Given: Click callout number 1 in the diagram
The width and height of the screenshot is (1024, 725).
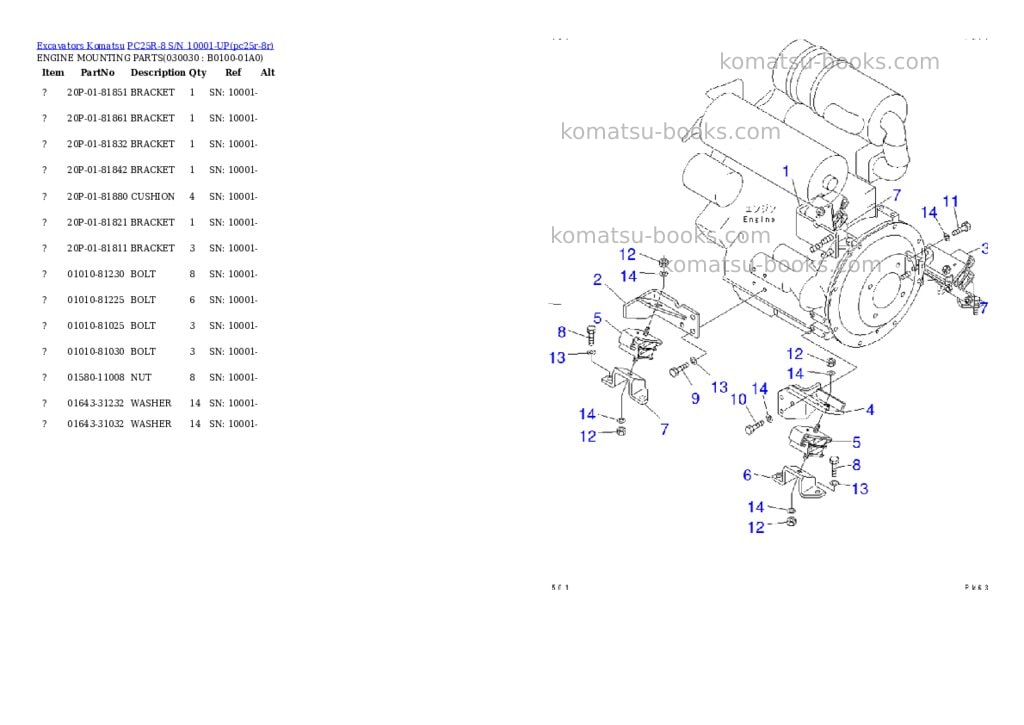Looking at the screenshot, I should tap(786, 172).
